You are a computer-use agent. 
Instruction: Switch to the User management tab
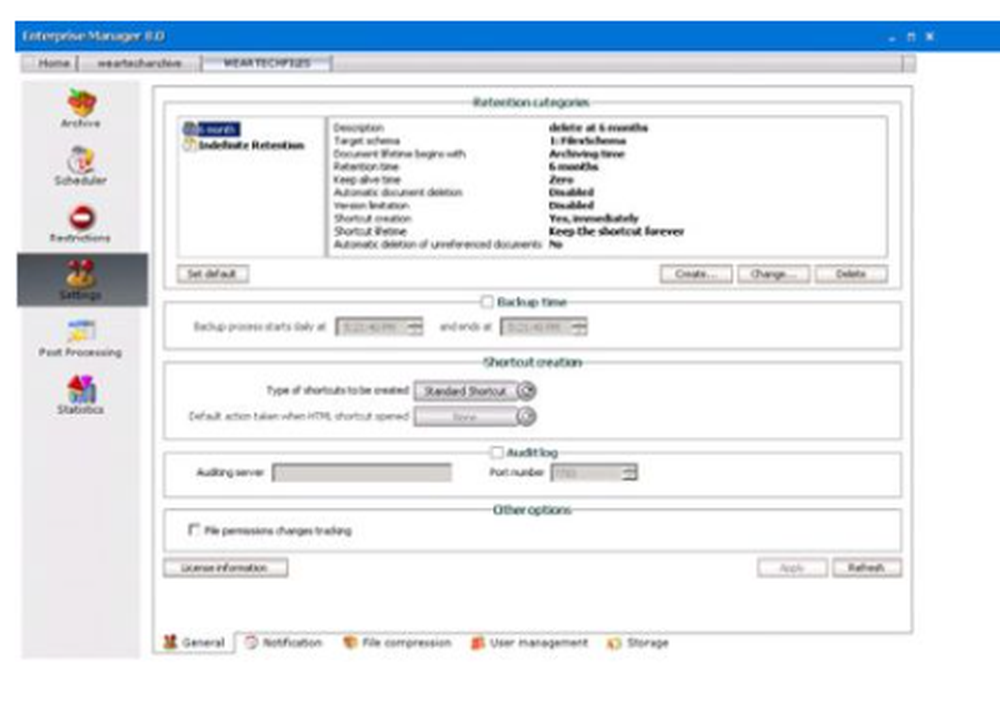(x=529, y=643)
